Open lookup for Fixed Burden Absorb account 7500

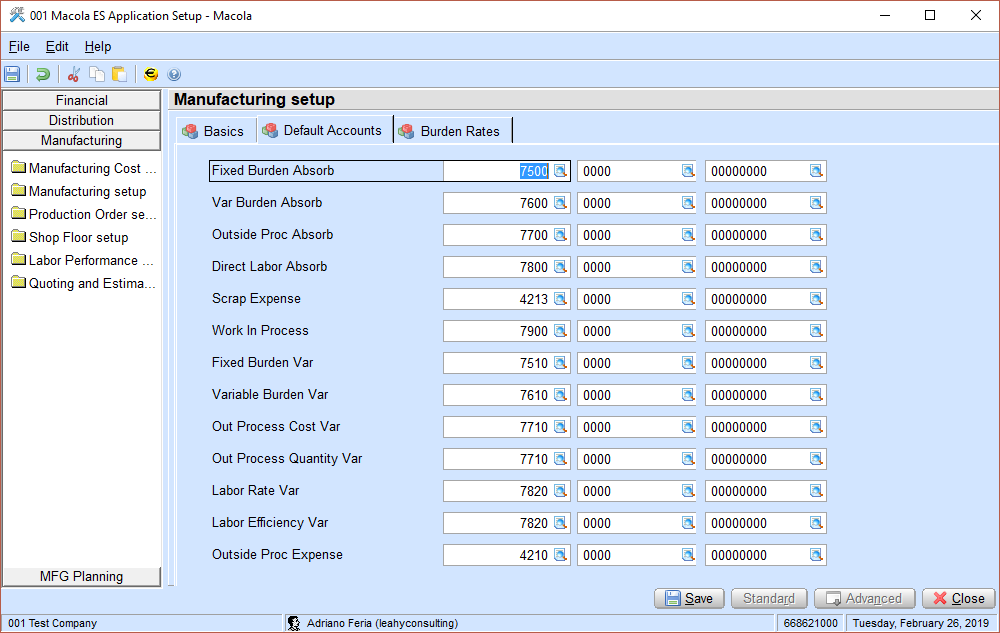[560, 171]
